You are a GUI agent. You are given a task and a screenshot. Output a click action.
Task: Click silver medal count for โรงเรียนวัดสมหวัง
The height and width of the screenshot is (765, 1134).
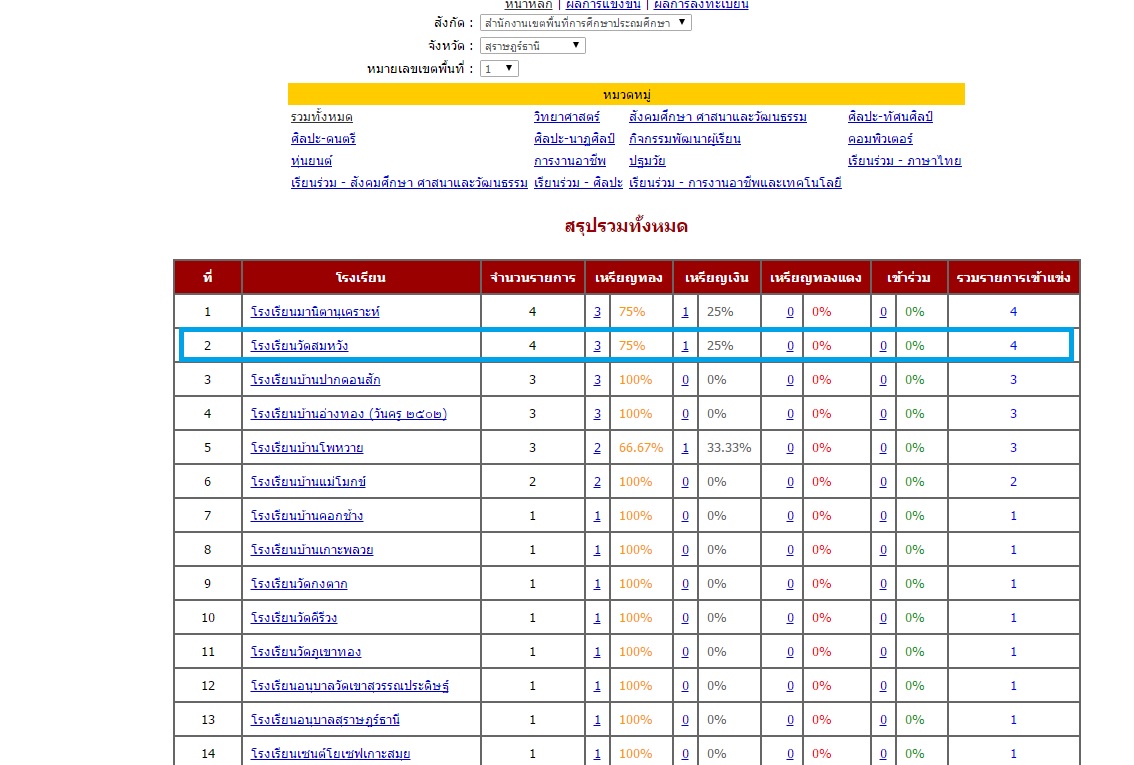[x=685, y=346]
